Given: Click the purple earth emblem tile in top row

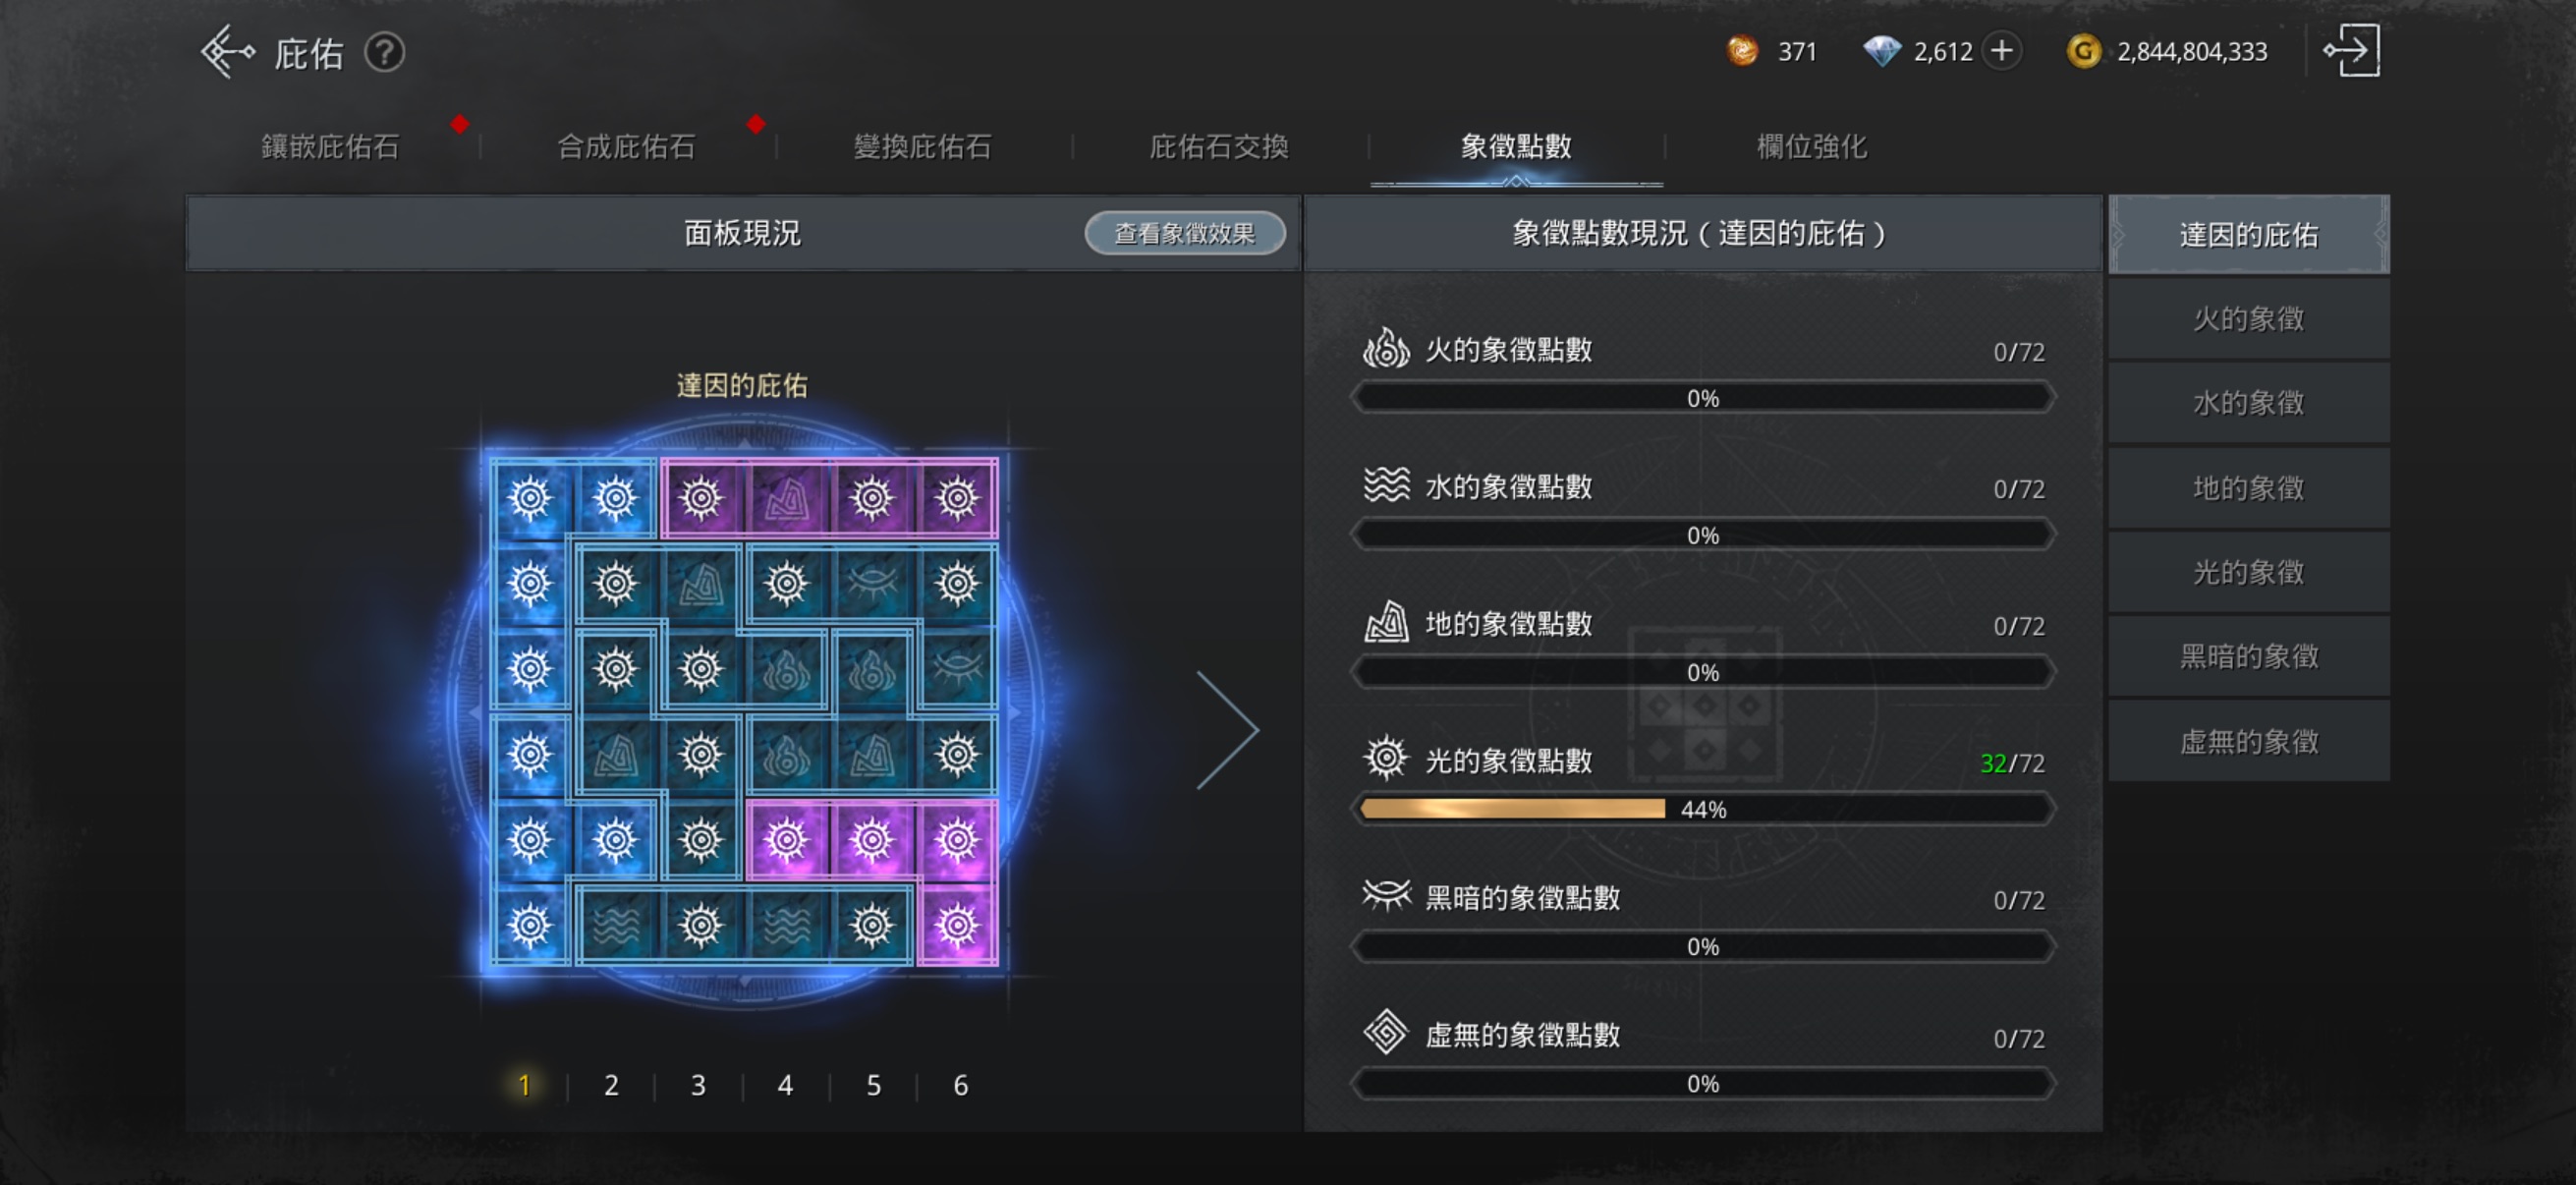Looking at the screenshot, I should tap(786, 498).
